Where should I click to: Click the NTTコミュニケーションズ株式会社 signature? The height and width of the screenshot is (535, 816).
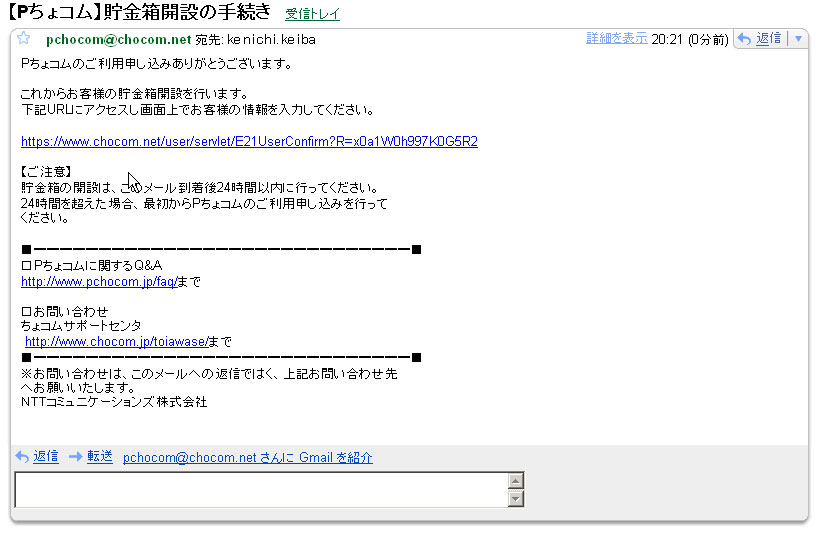tap(114, 402)
